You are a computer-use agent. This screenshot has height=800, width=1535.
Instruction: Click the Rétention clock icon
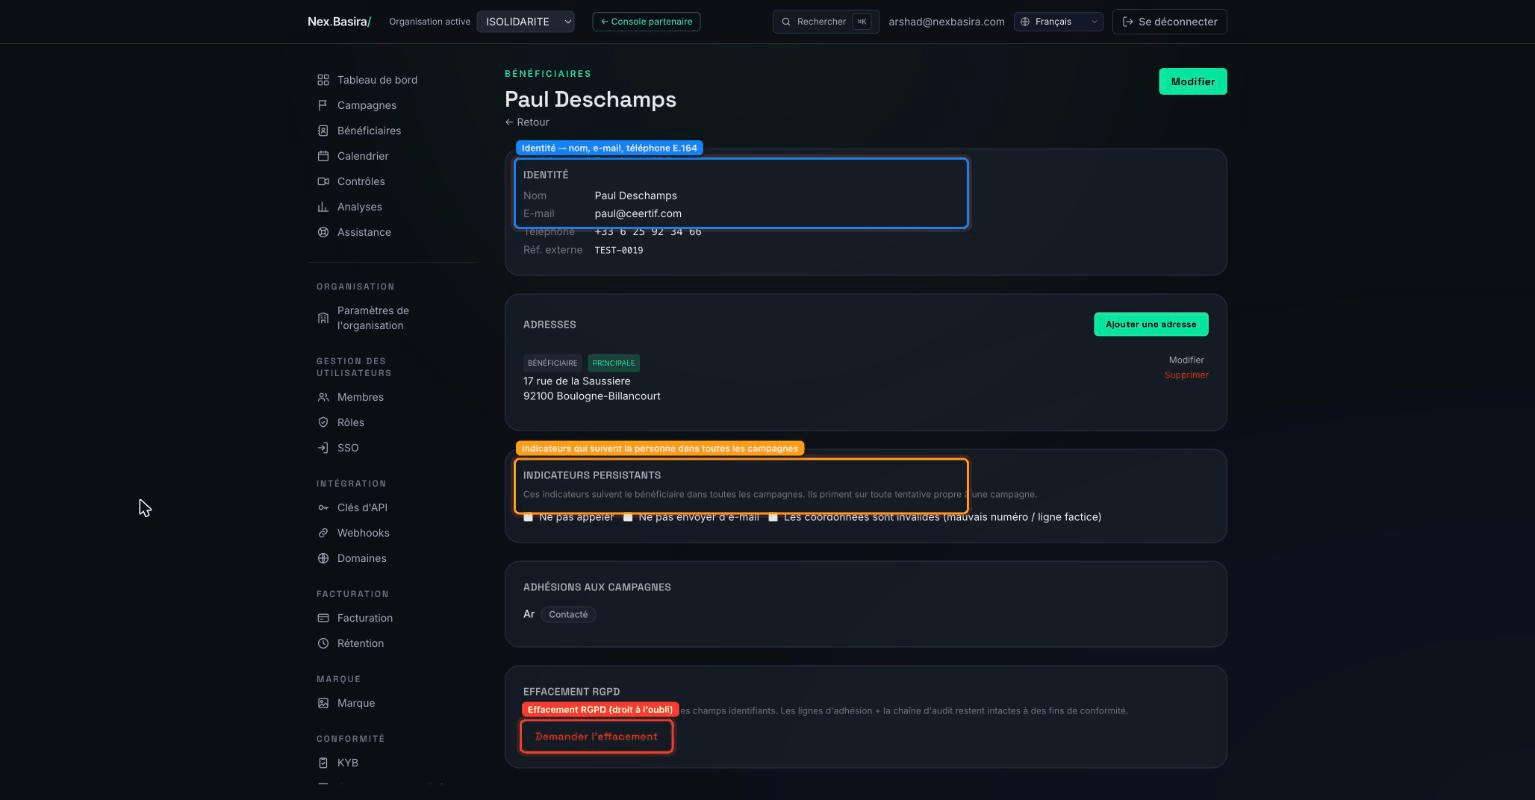[x=323, y=643]
